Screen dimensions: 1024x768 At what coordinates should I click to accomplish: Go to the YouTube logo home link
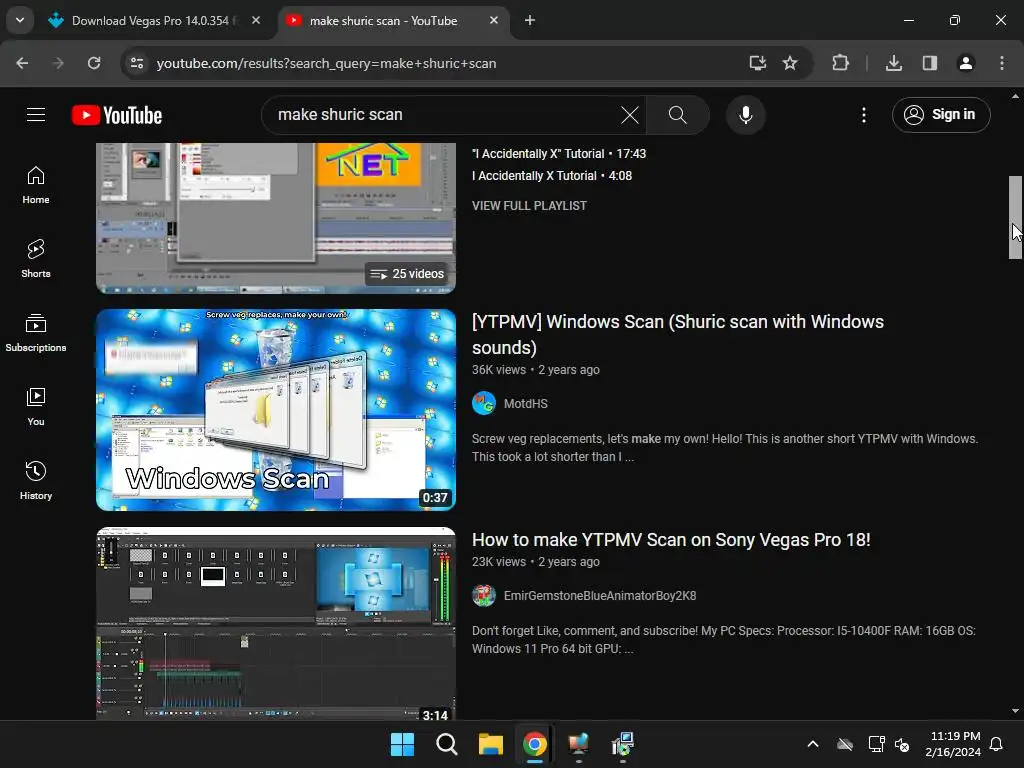click(117, 115)
